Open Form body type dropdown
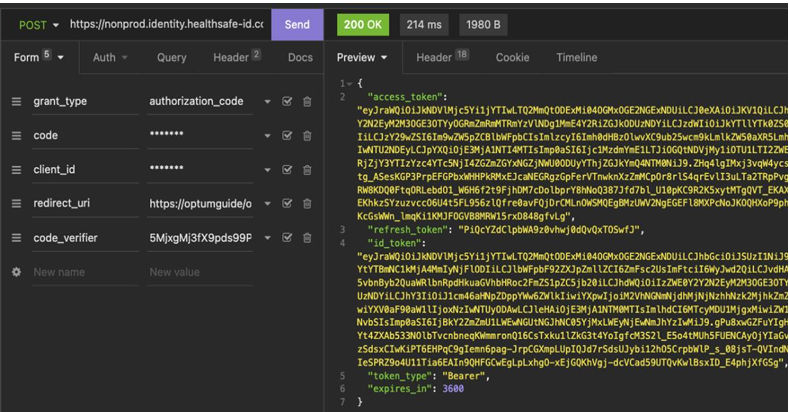Screen dimensions: 789x412 pos(39,57)
